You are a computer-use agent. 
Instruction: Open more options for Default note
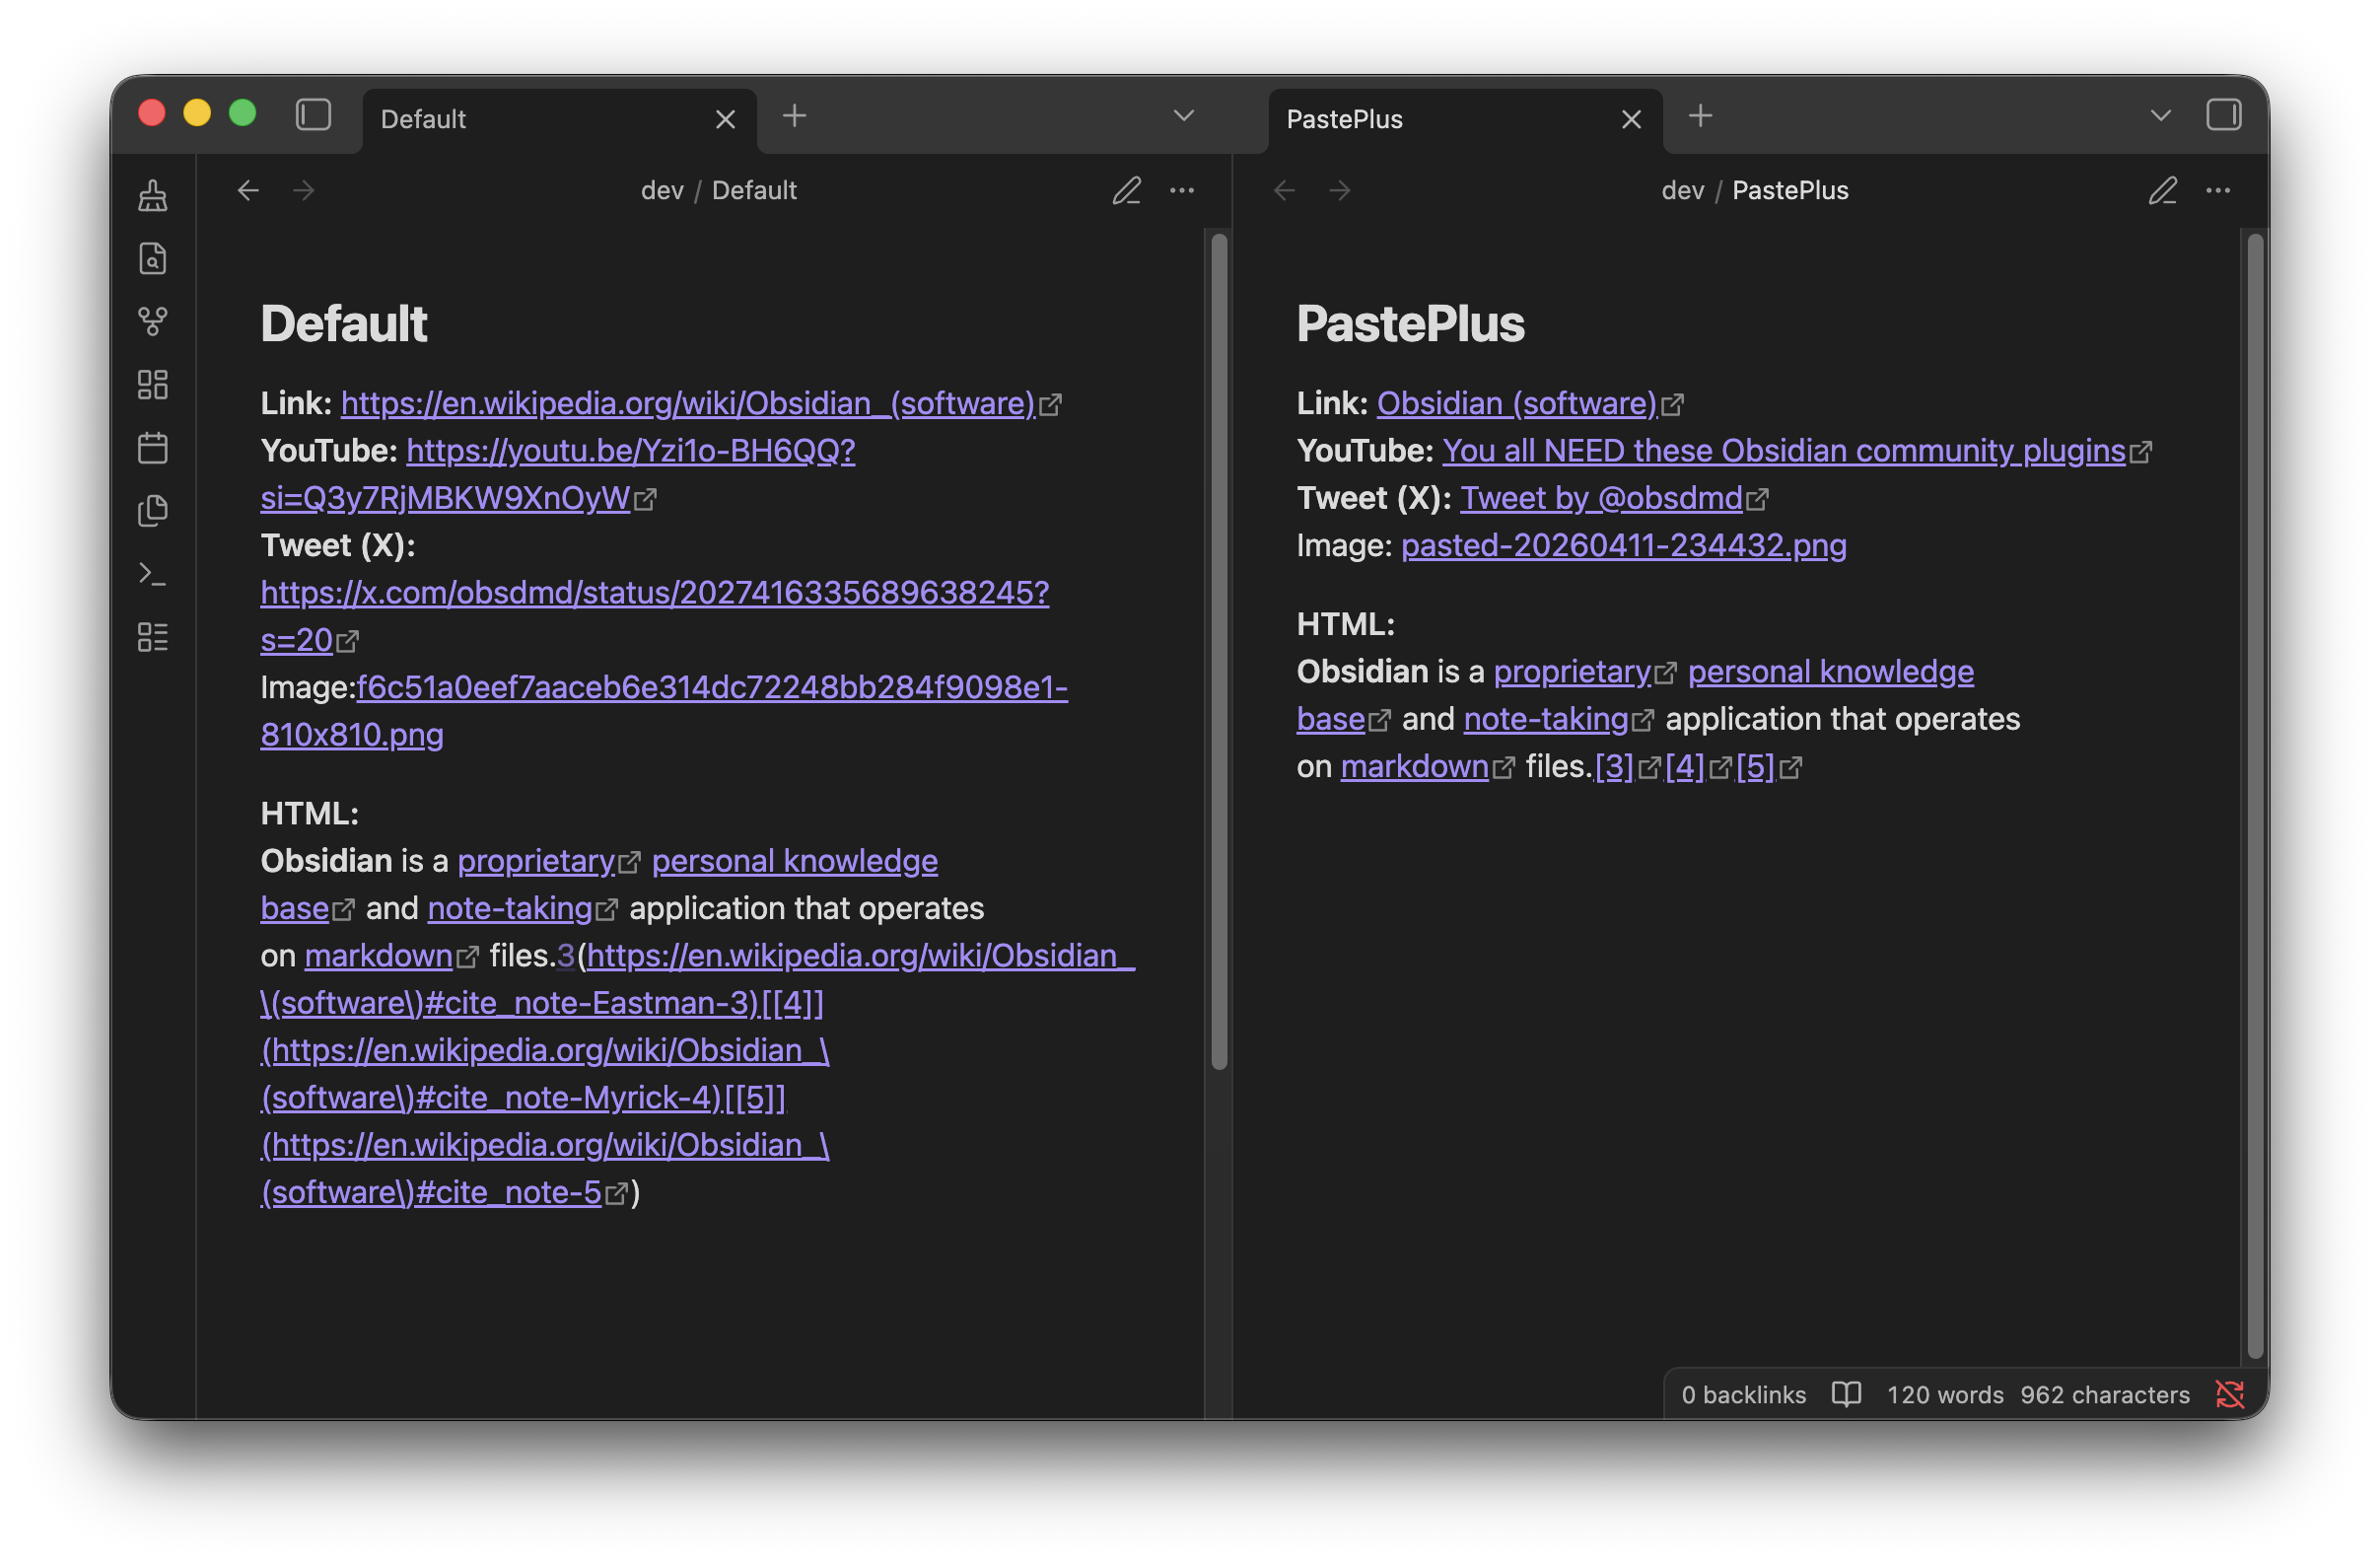1182,190
